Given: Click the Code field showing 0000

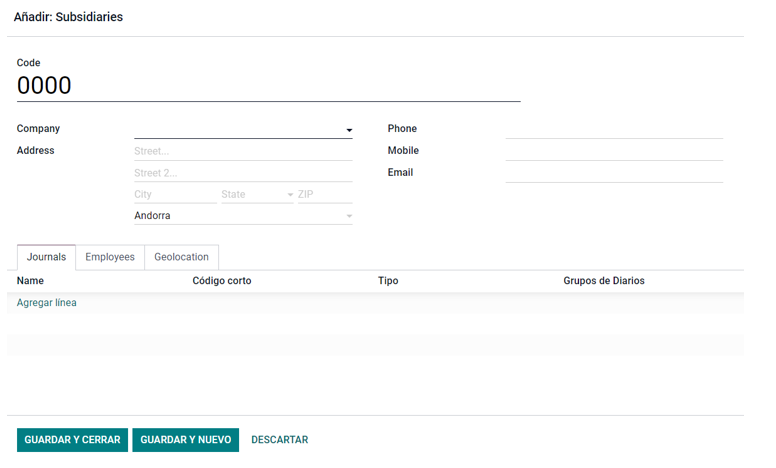Looking at the screenshot, I should click(x=269, y=86).
